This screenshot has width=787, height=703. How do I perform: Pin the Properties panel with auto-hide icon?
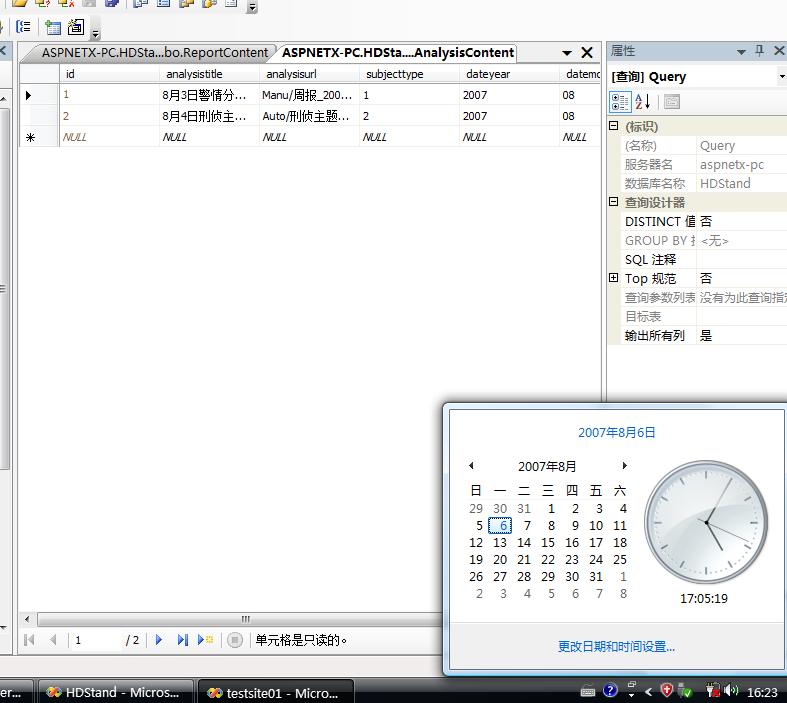pos(759,52)
